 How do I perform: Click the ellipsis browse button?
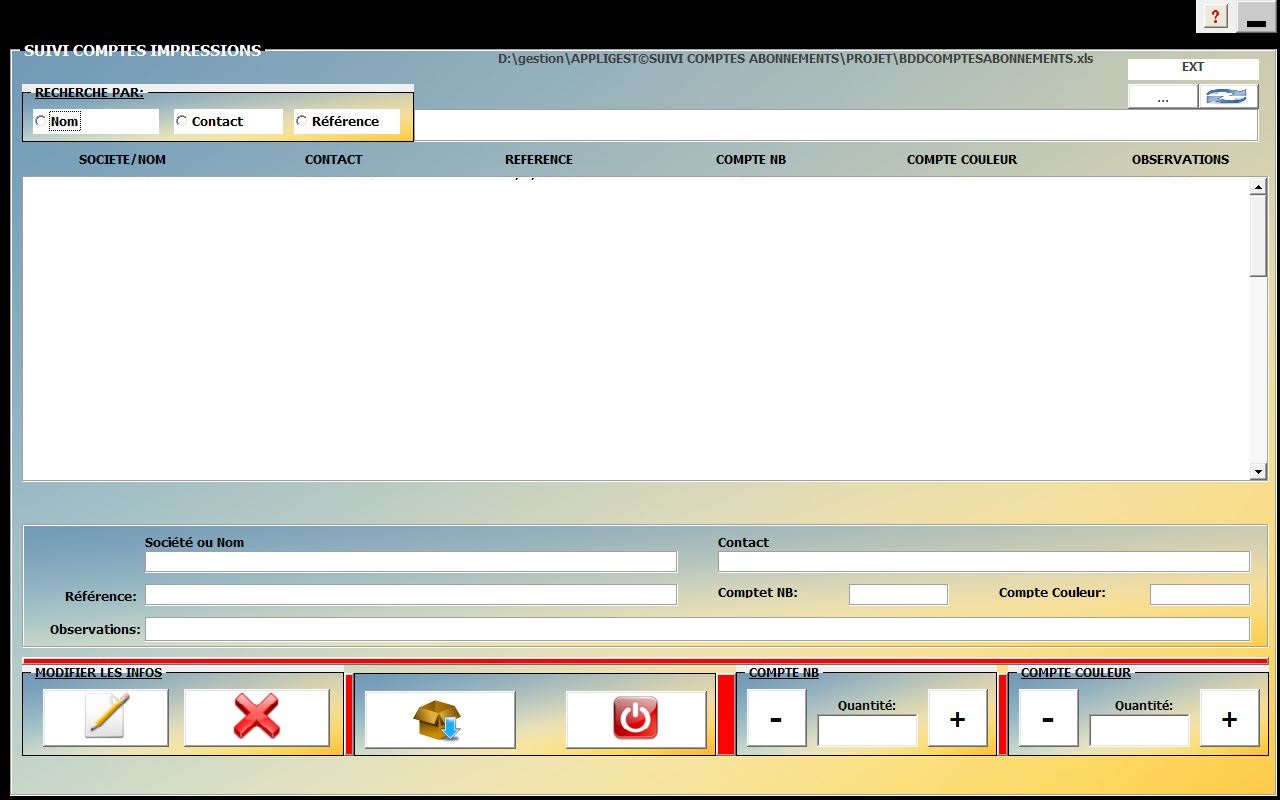click(1162, 96)
